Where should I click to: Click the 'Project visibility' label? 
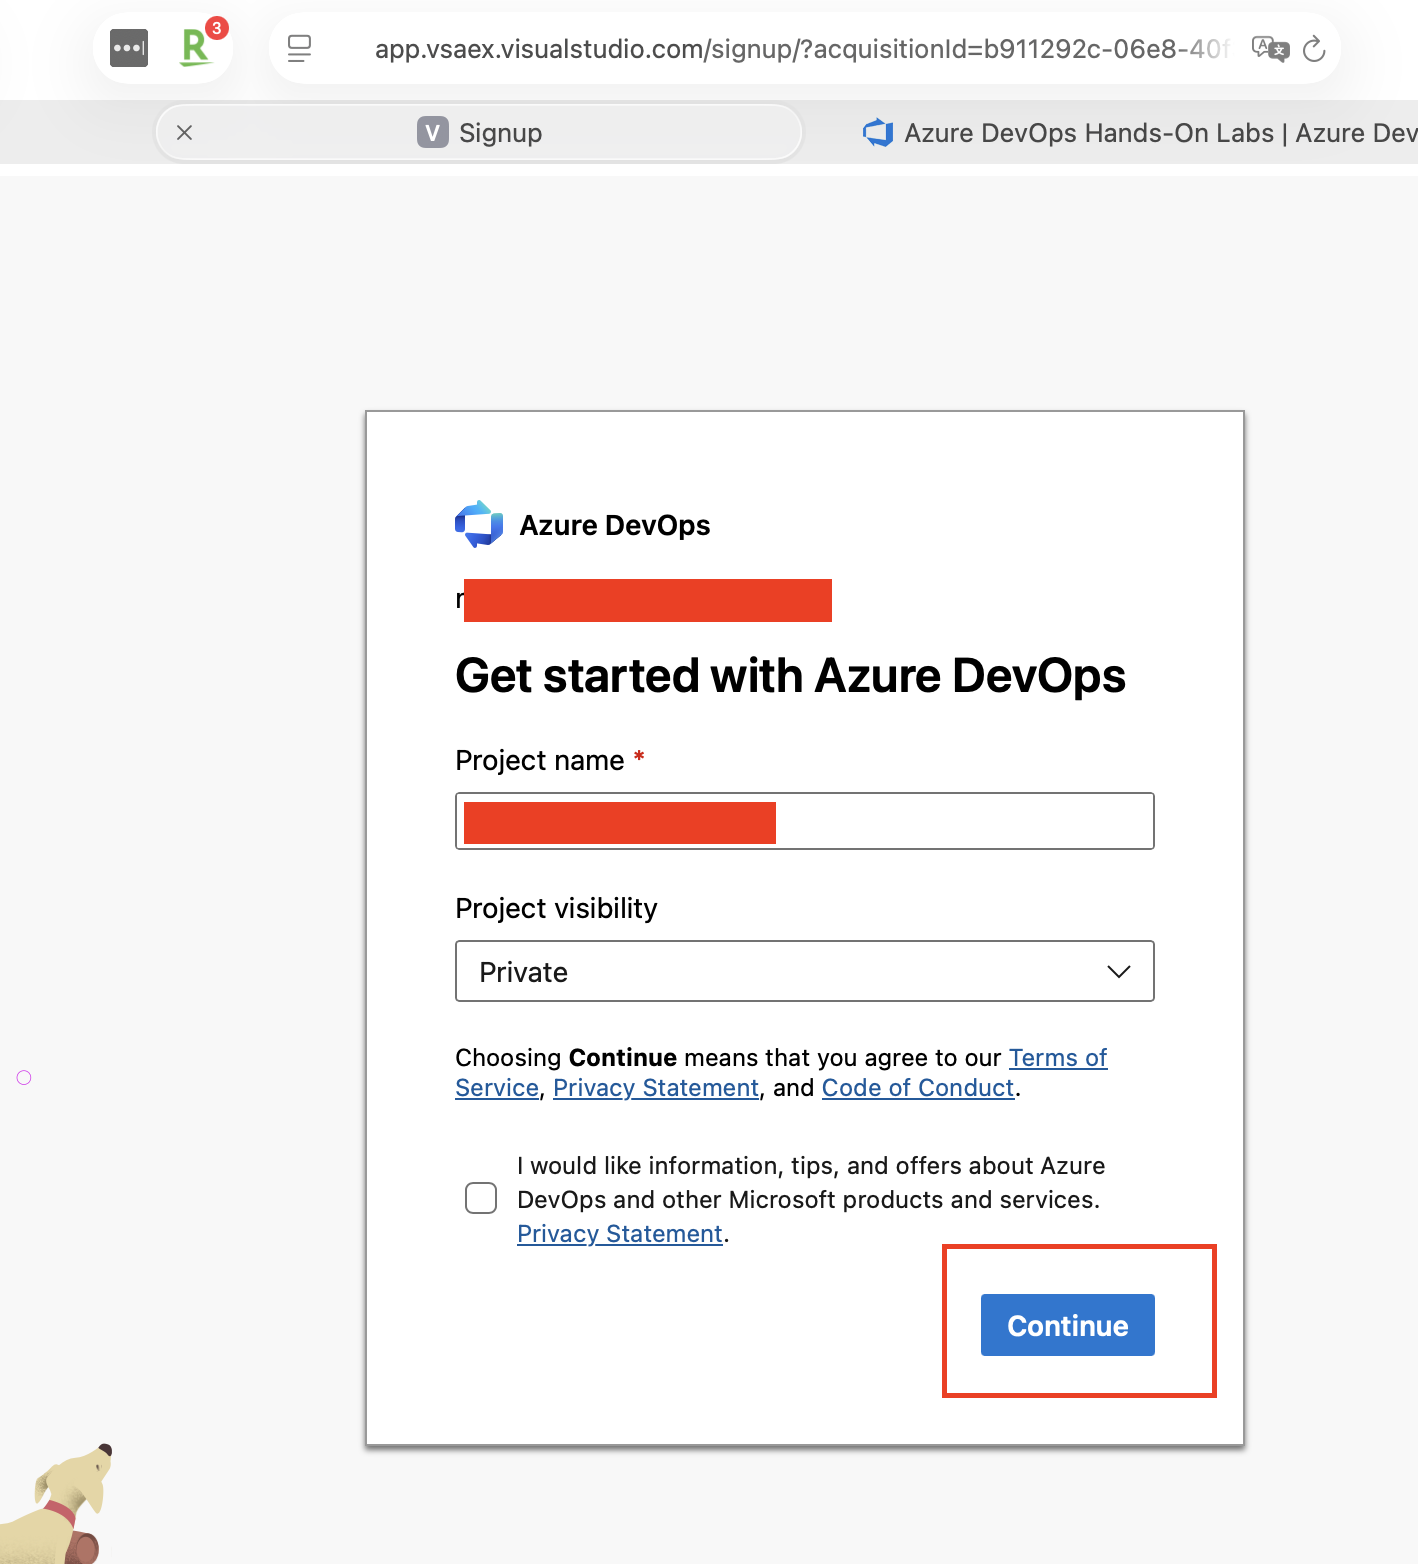556,908
